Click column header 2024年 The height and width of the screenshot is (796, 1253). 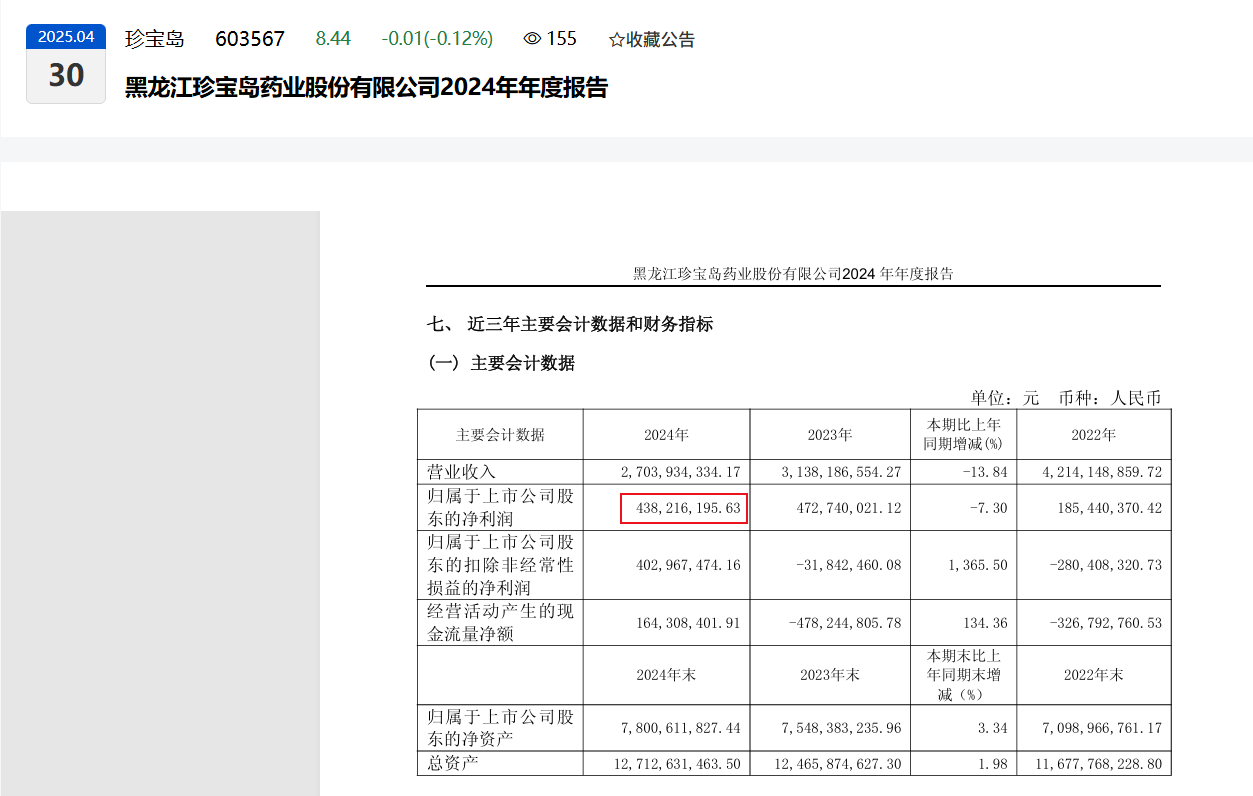click(x=666, y=435)
